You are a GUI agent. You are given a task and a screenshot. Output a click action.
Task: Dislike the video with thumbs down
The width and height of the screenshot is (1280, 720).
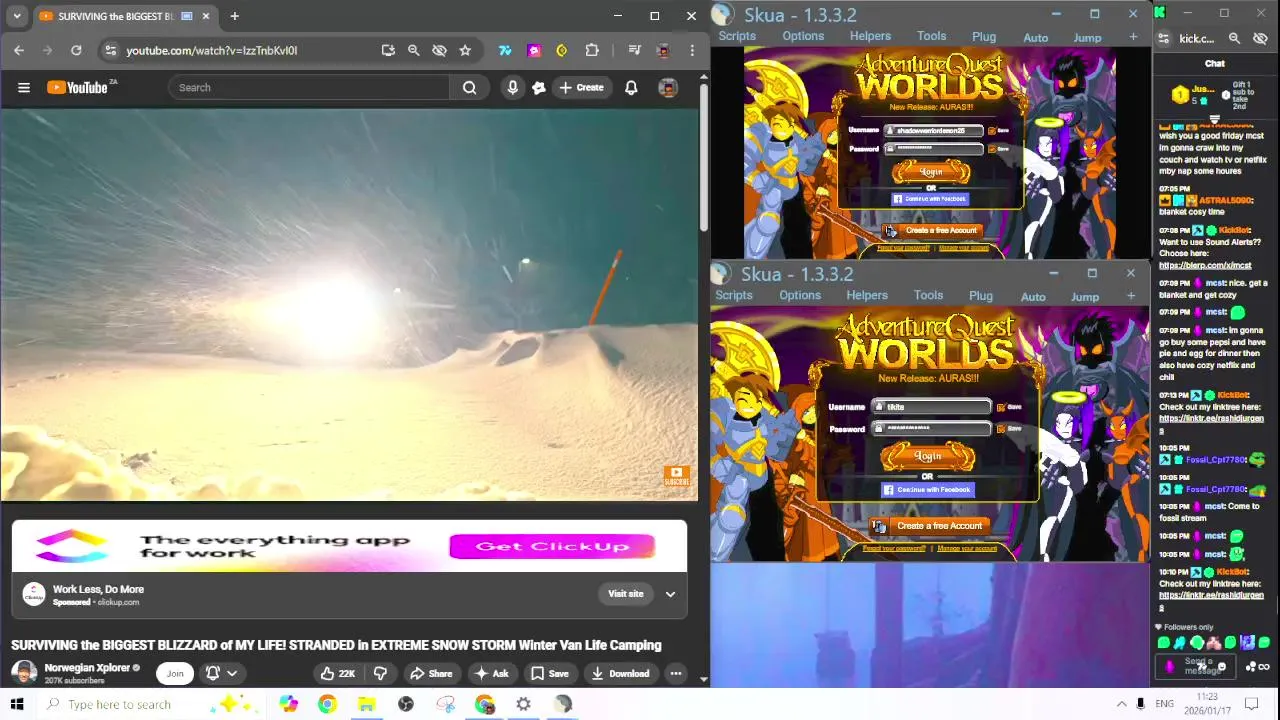[380, 673]
